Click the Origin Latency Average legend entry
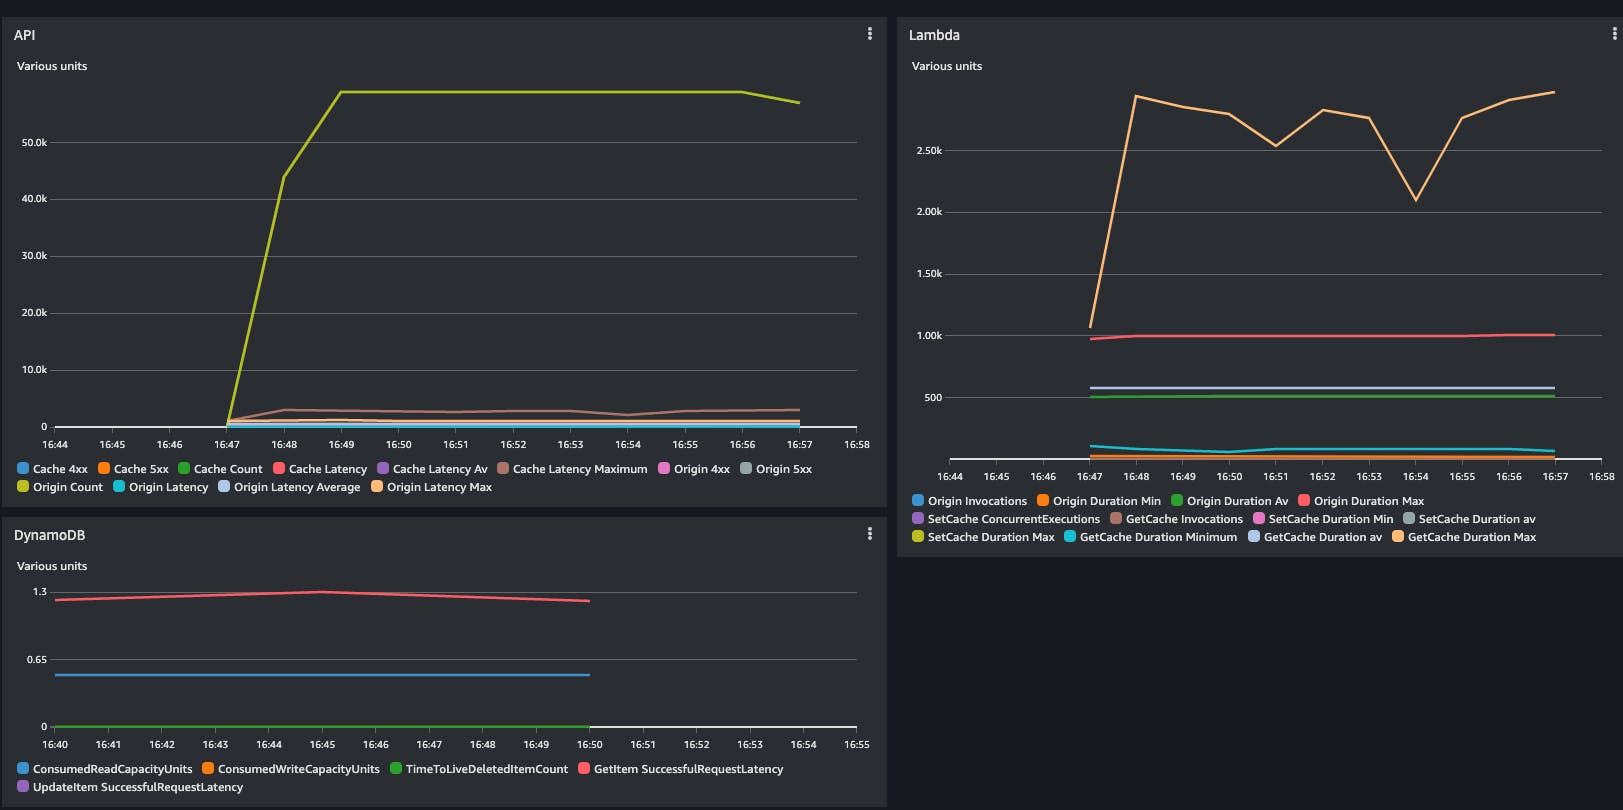Screen dimensions: 1623x810 coord(289,487)
